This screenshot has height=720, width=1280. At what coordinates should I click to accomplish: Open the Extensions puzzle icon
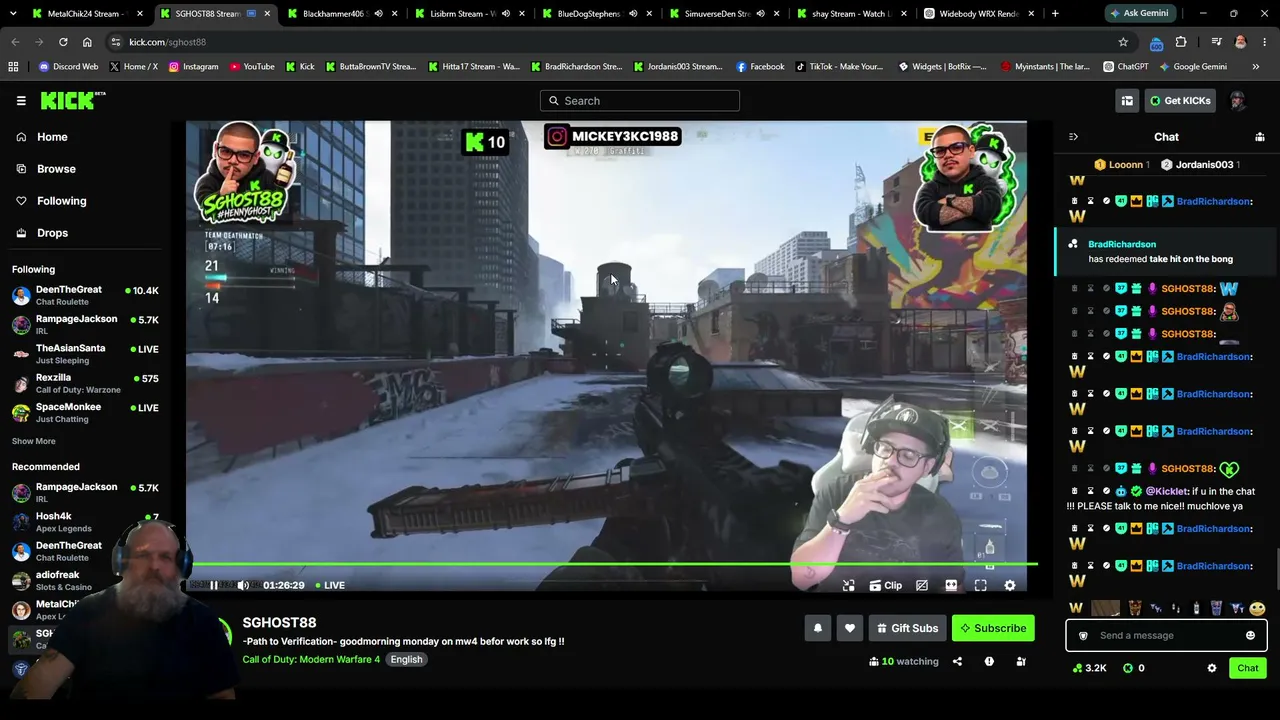(x=1181, y=42)
